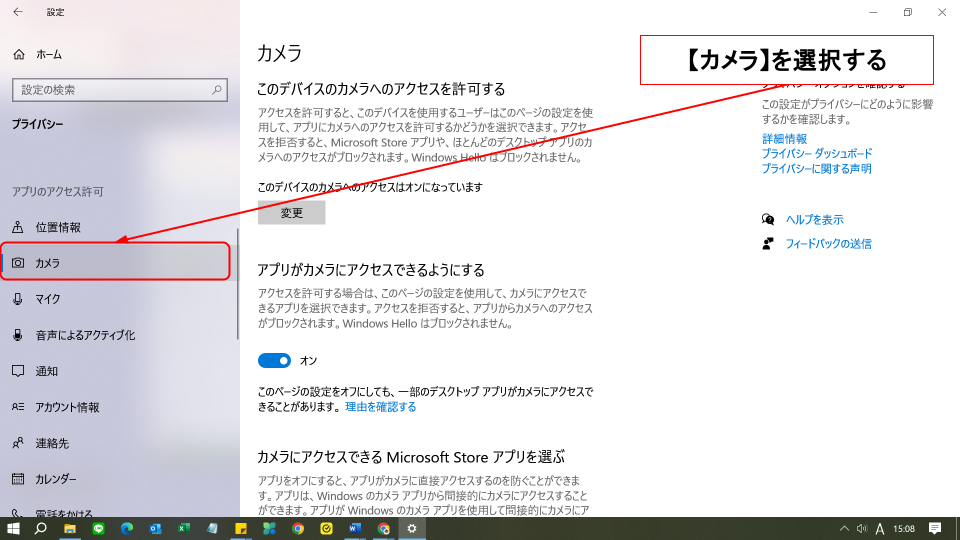This screenshot has height=540, width=960.
Task: Open the 通知 notifications permission page
Action: click(47, 371)
